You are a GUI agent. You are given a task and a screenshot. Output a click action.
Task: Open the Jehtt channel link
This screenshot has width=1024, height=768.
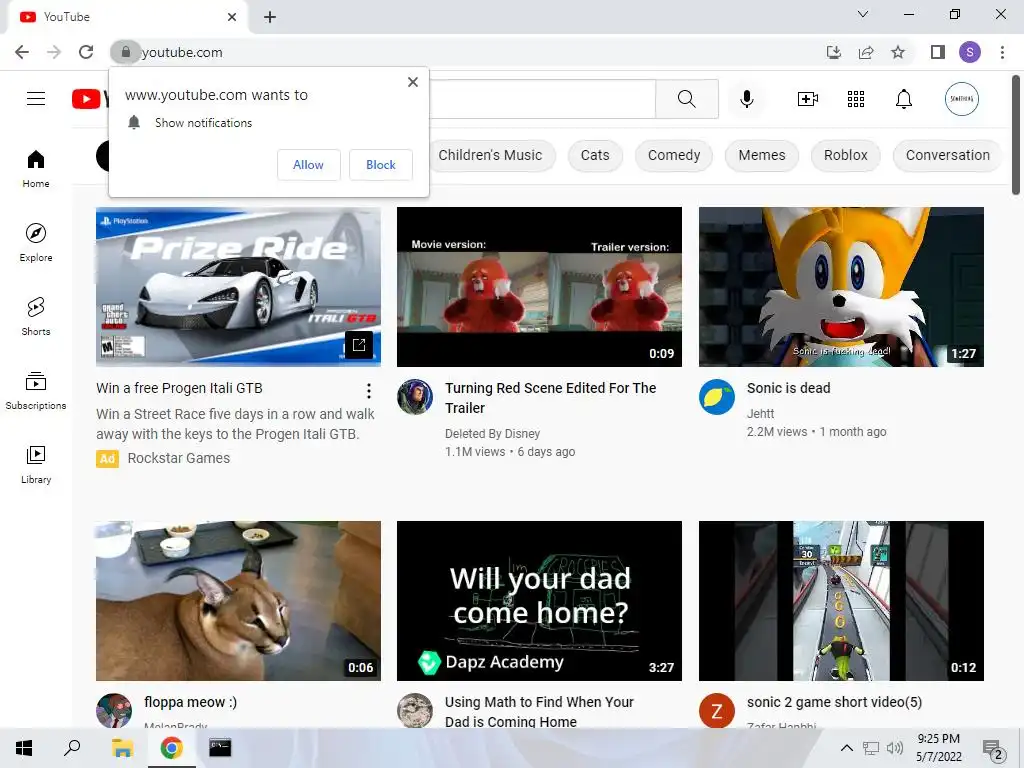click(760, 413)
